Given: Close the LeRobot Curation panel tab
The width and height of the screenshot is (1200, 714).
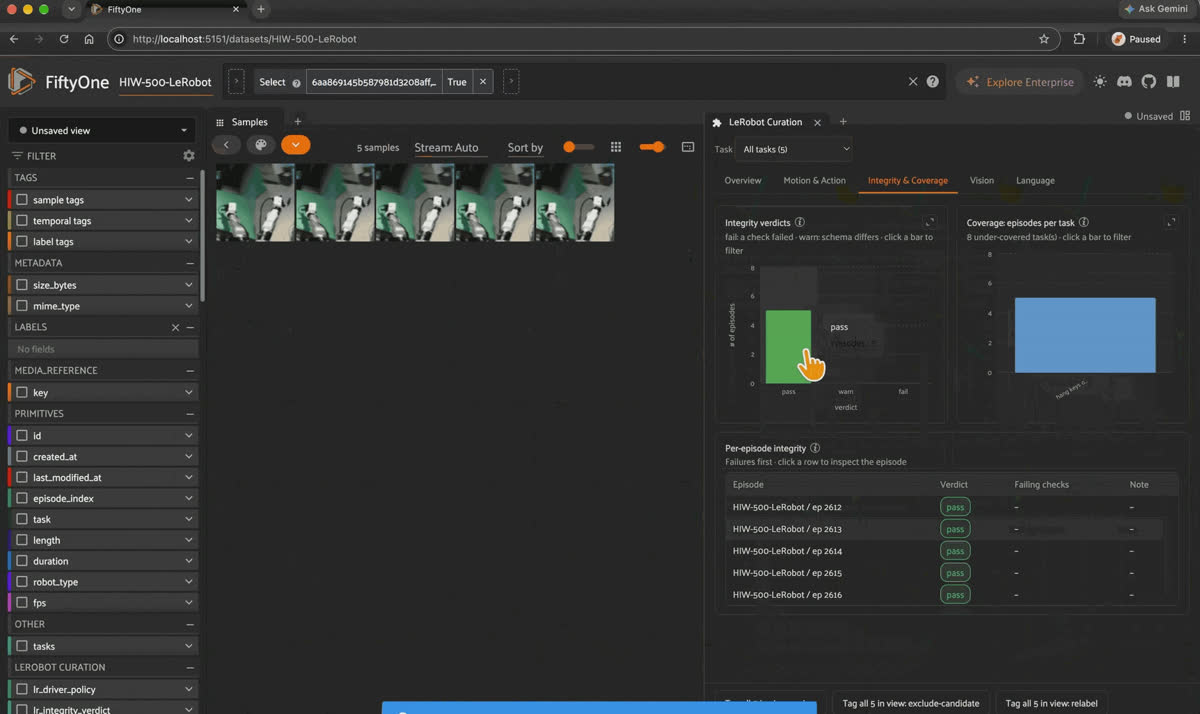Looking at the screenshot, I should tap(817, 122).
